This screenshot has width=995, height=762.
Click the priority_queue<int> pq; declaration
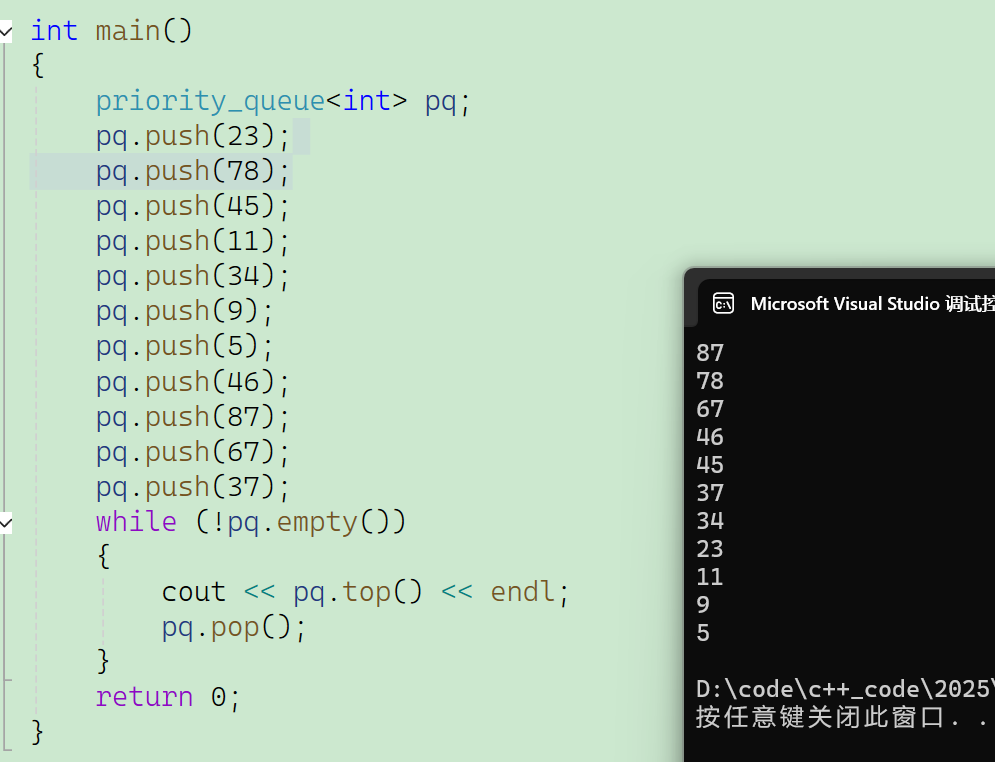[283, 102]
